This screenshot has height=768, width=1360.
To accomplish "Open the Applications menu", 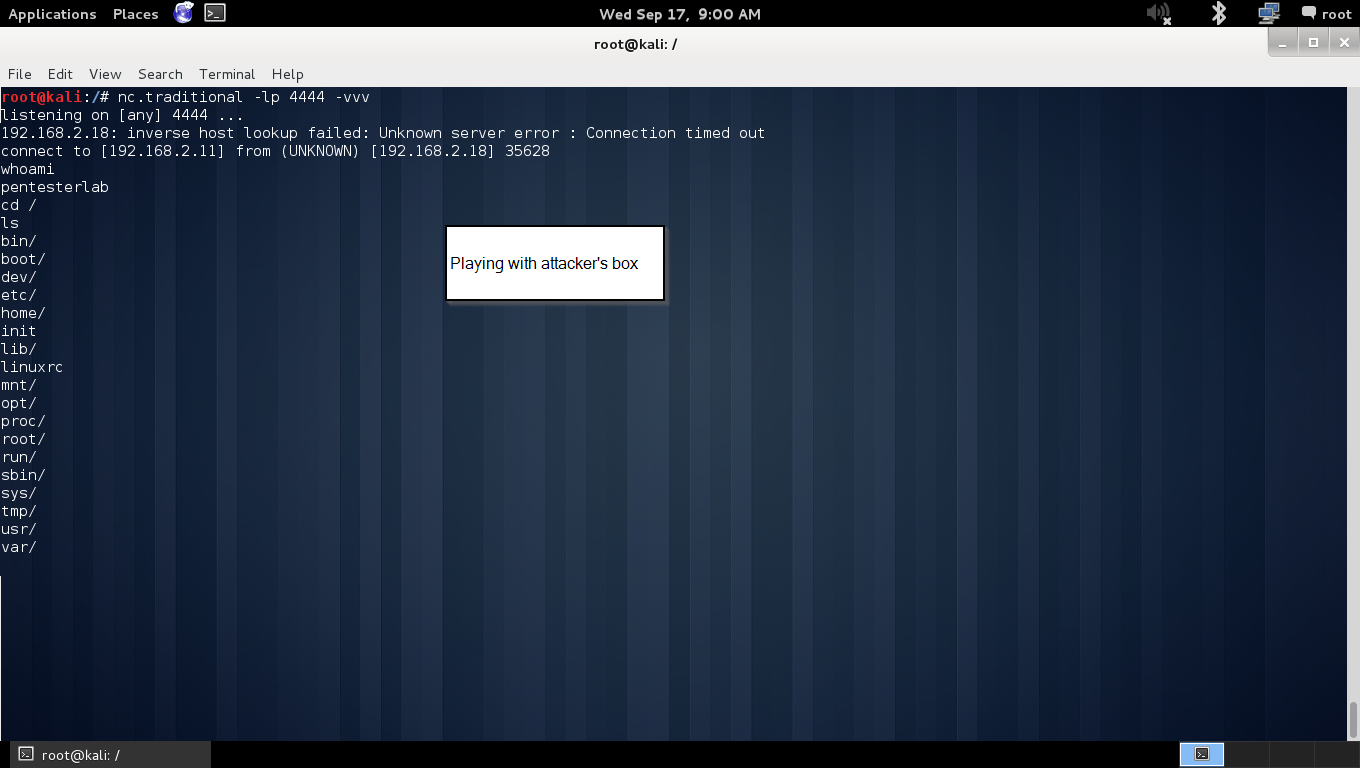I will point(52,14).
